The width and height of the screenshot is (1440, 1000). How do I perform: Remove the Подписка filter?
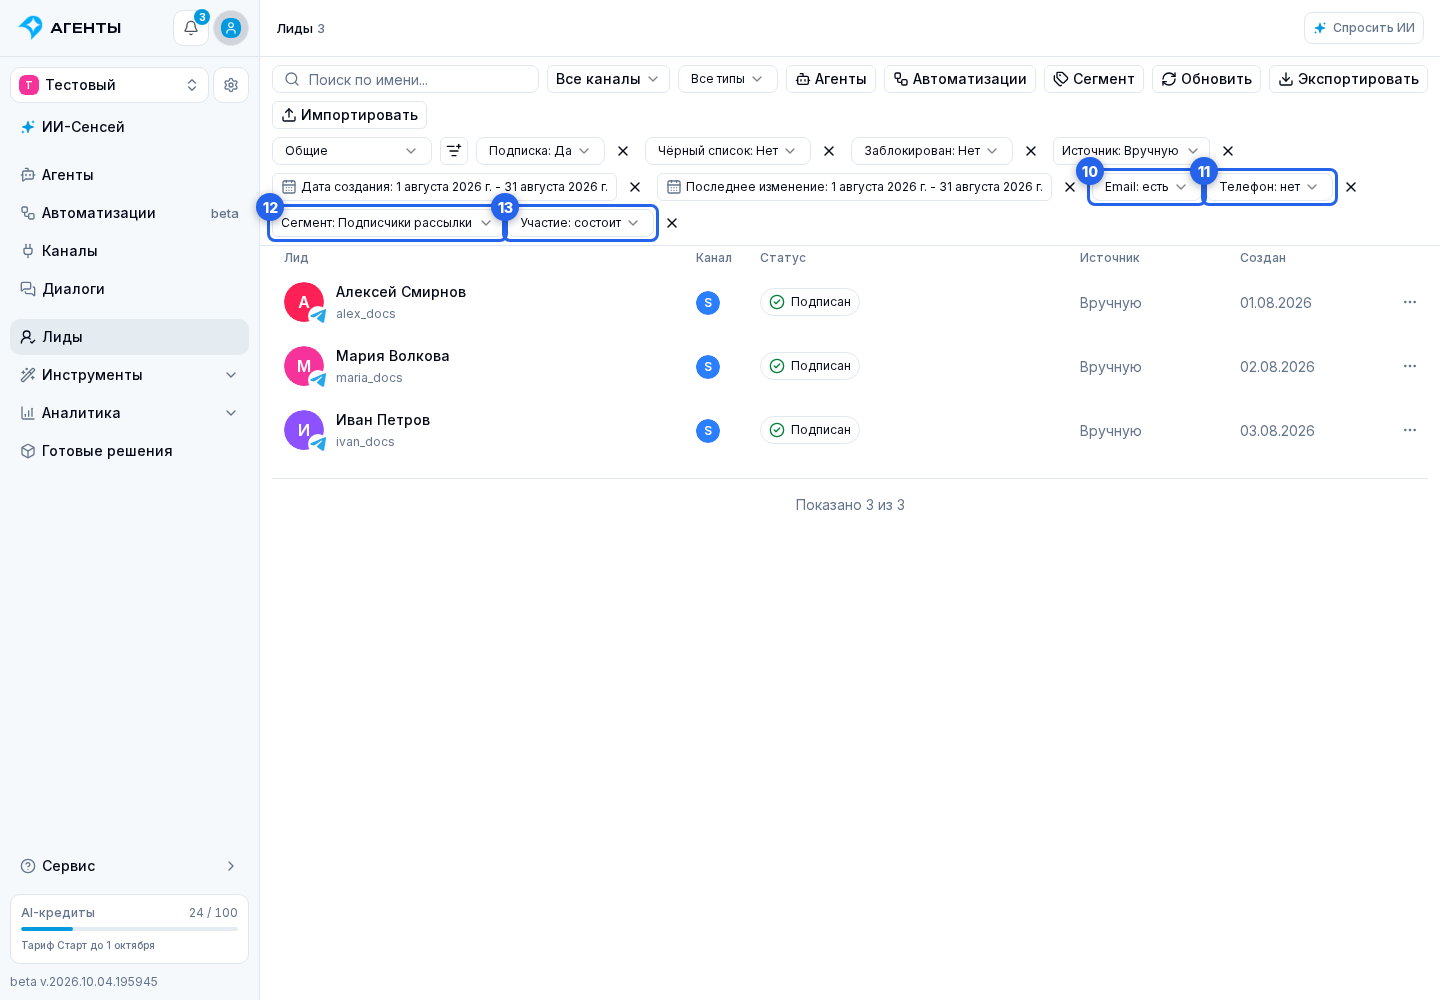[x=623, y=151]
